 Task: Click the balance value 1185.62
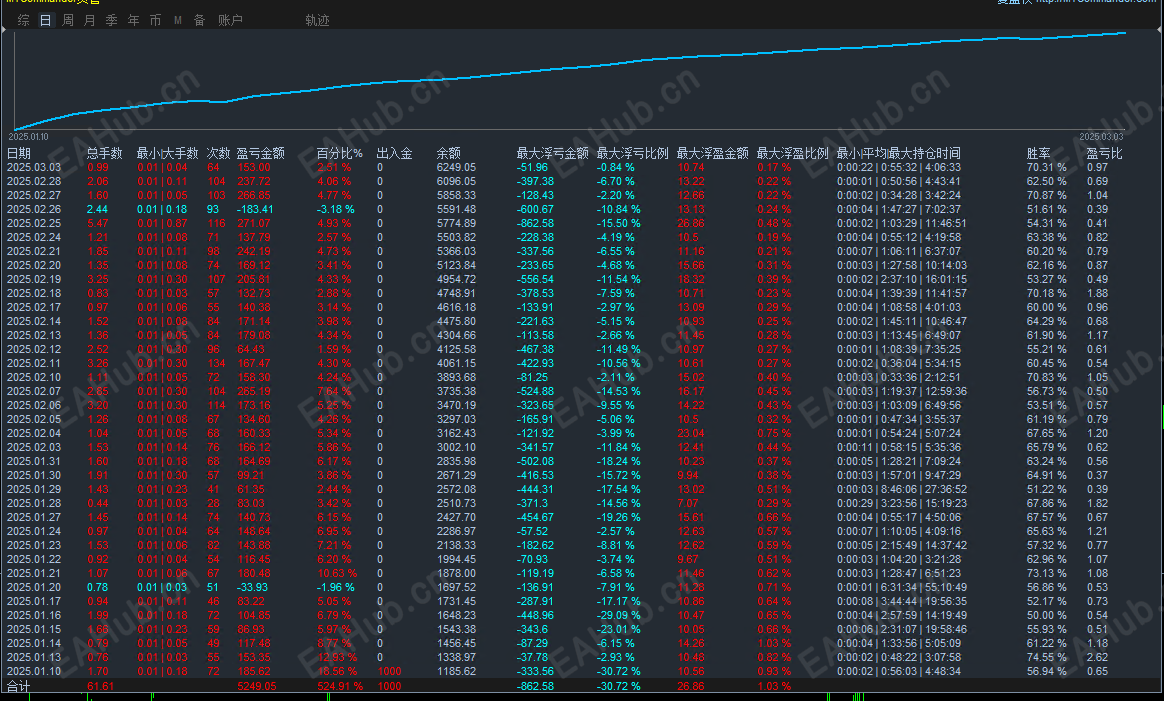(x=457, y=671)
